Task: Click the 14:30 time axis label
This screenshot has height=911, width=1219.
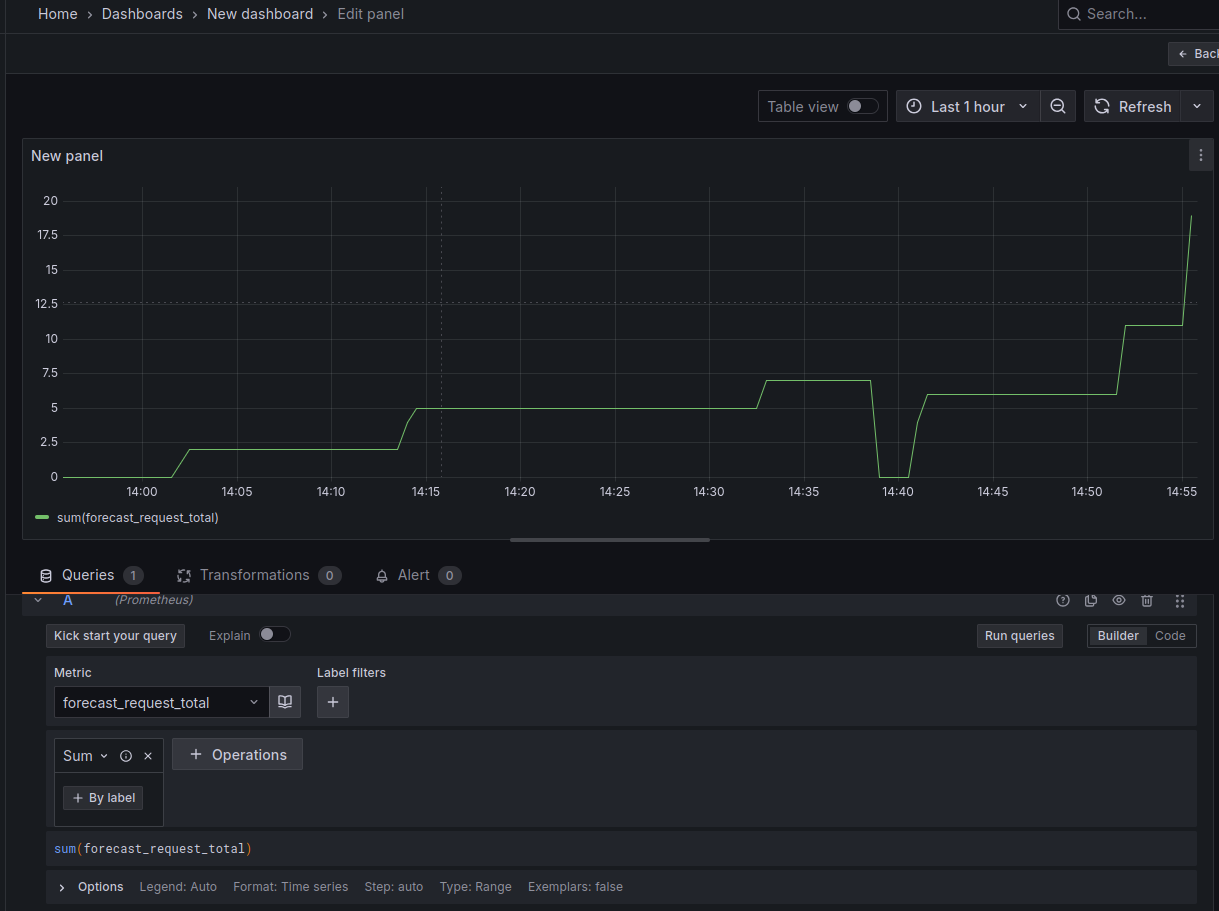Action: 709,492
